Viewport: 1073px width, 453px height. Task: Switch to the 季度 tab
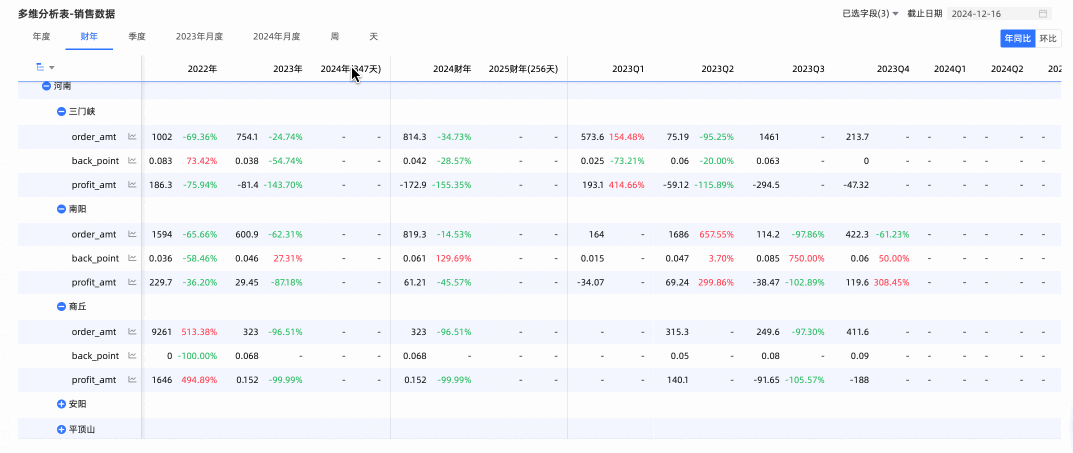pos(137,36)
